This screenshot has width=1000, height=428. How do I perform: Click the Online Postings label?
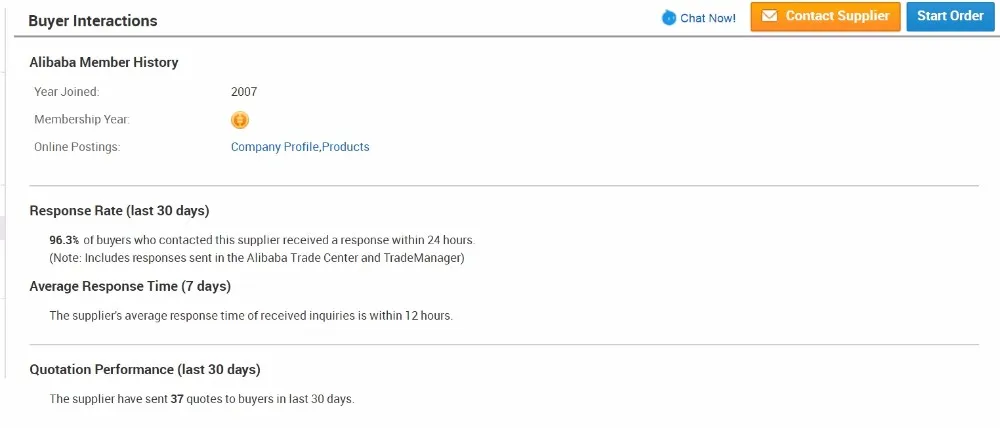point(77,147)
